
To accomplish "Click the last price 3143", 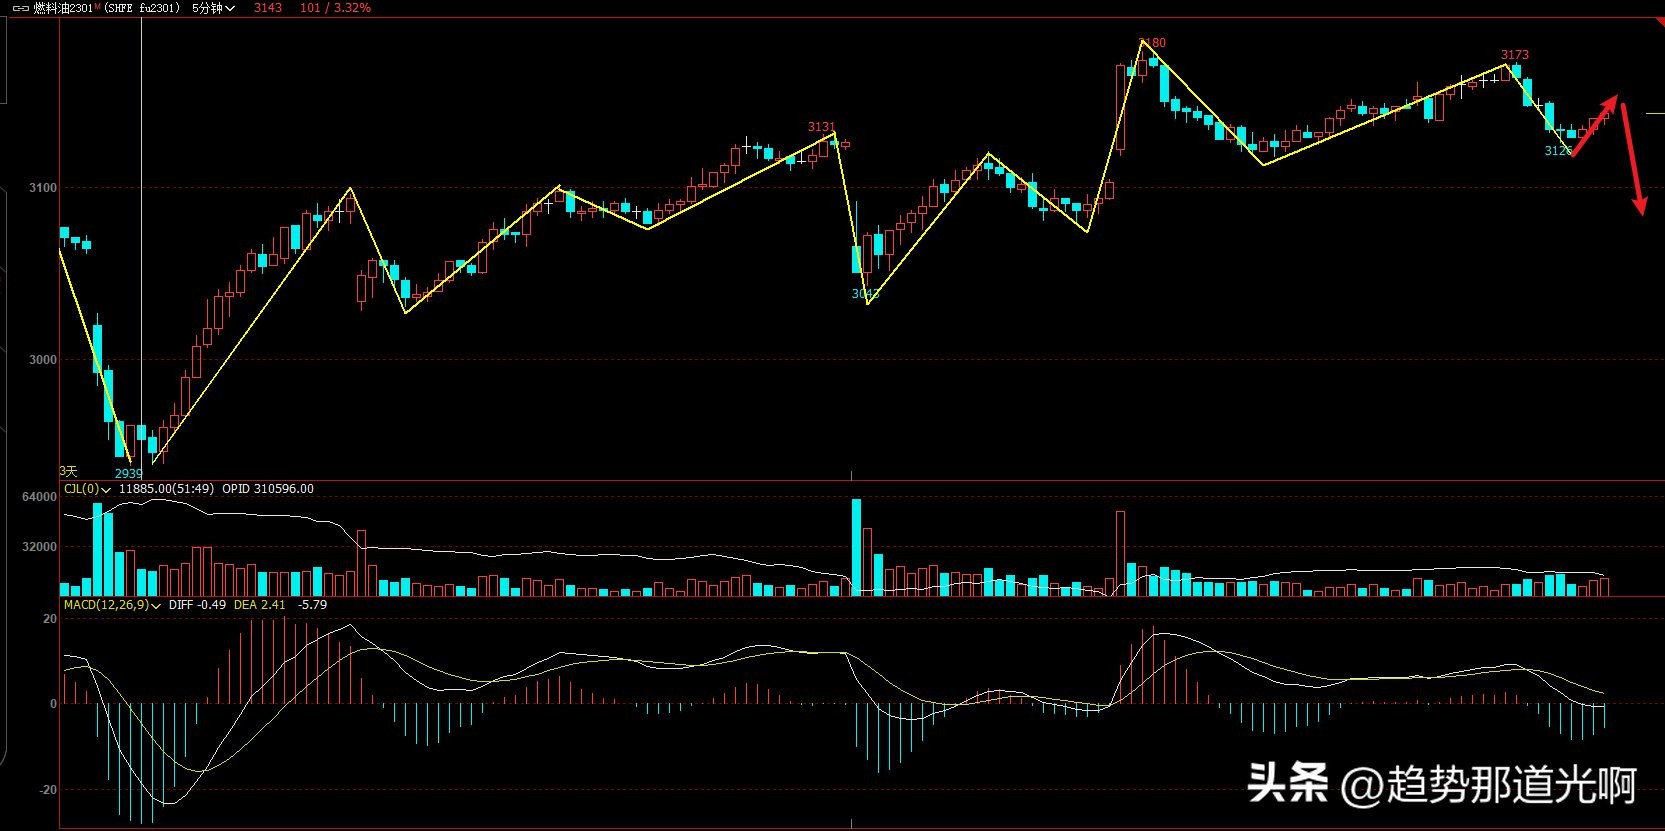I will click(x=268, y=8).
